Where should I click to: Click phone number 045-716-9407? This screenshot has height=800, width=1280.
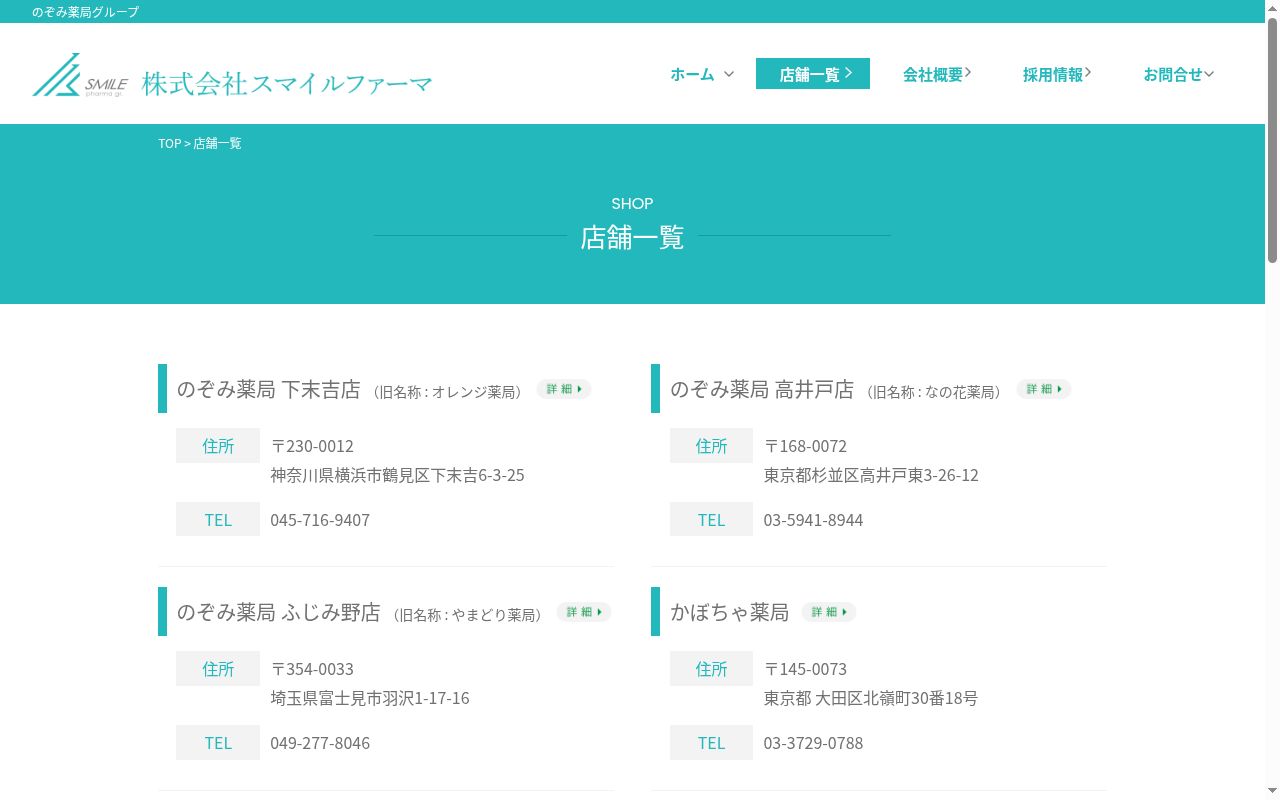click(x=320, y=520)
